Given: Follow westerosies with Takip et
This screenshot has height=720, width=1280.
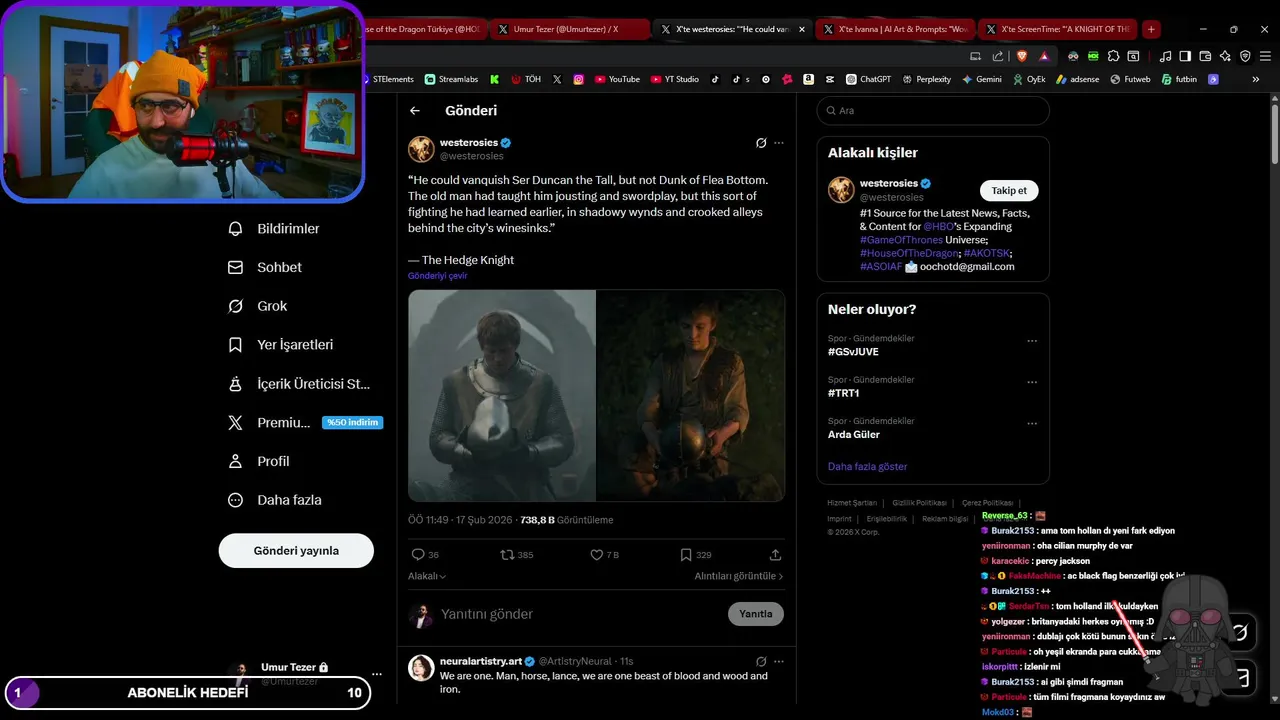Looking at the screenshot, I should click(x=1009, y=191).
